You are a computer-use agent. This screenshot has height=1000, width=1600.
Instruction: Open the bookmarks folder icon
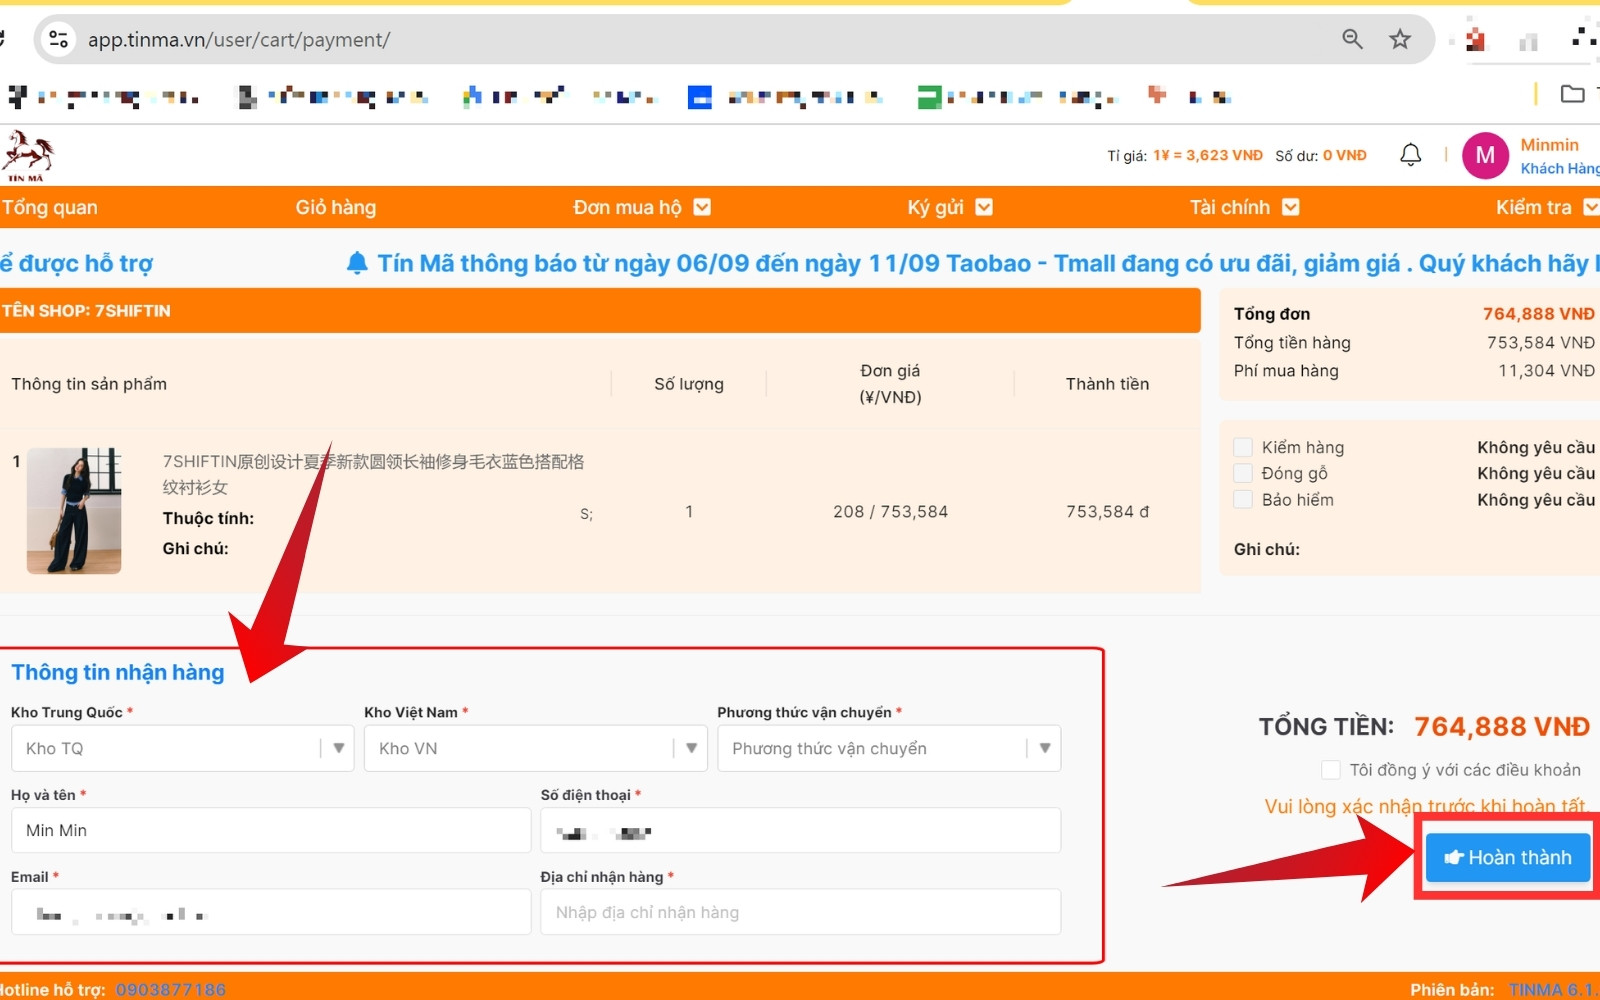(x=1572, y=94)
